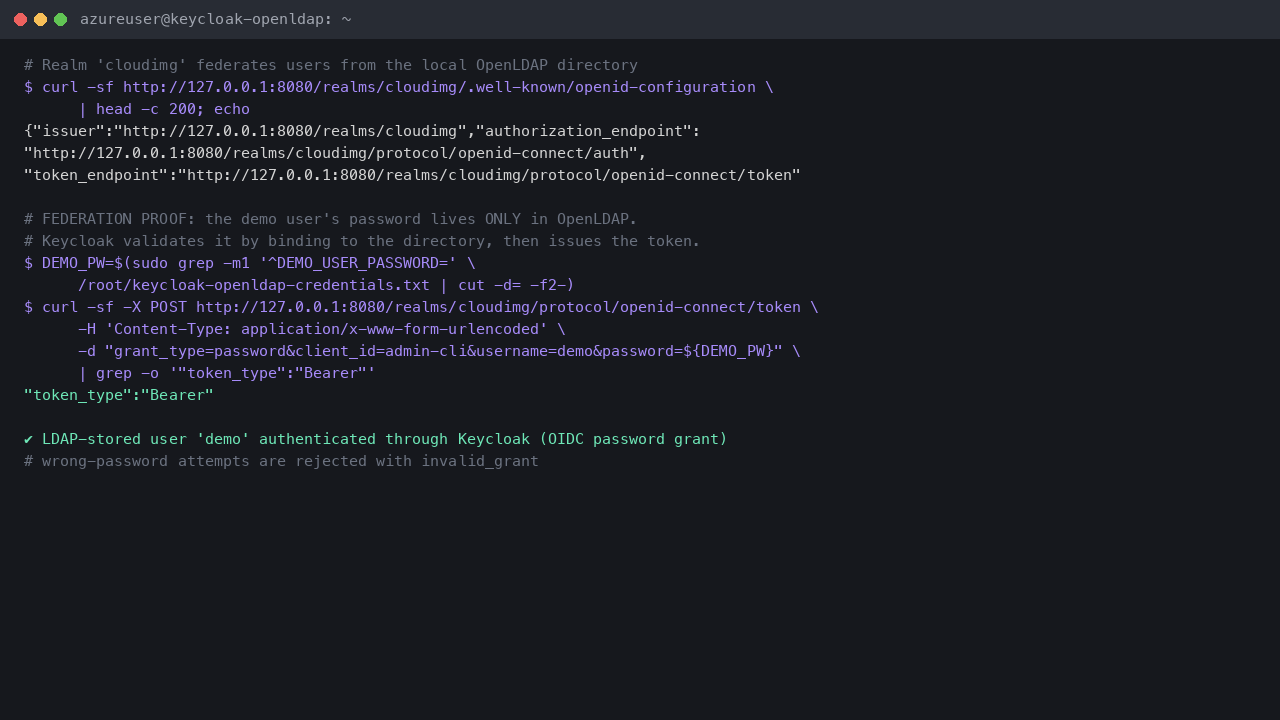Click the yellow minimize window button

point(40,19)
